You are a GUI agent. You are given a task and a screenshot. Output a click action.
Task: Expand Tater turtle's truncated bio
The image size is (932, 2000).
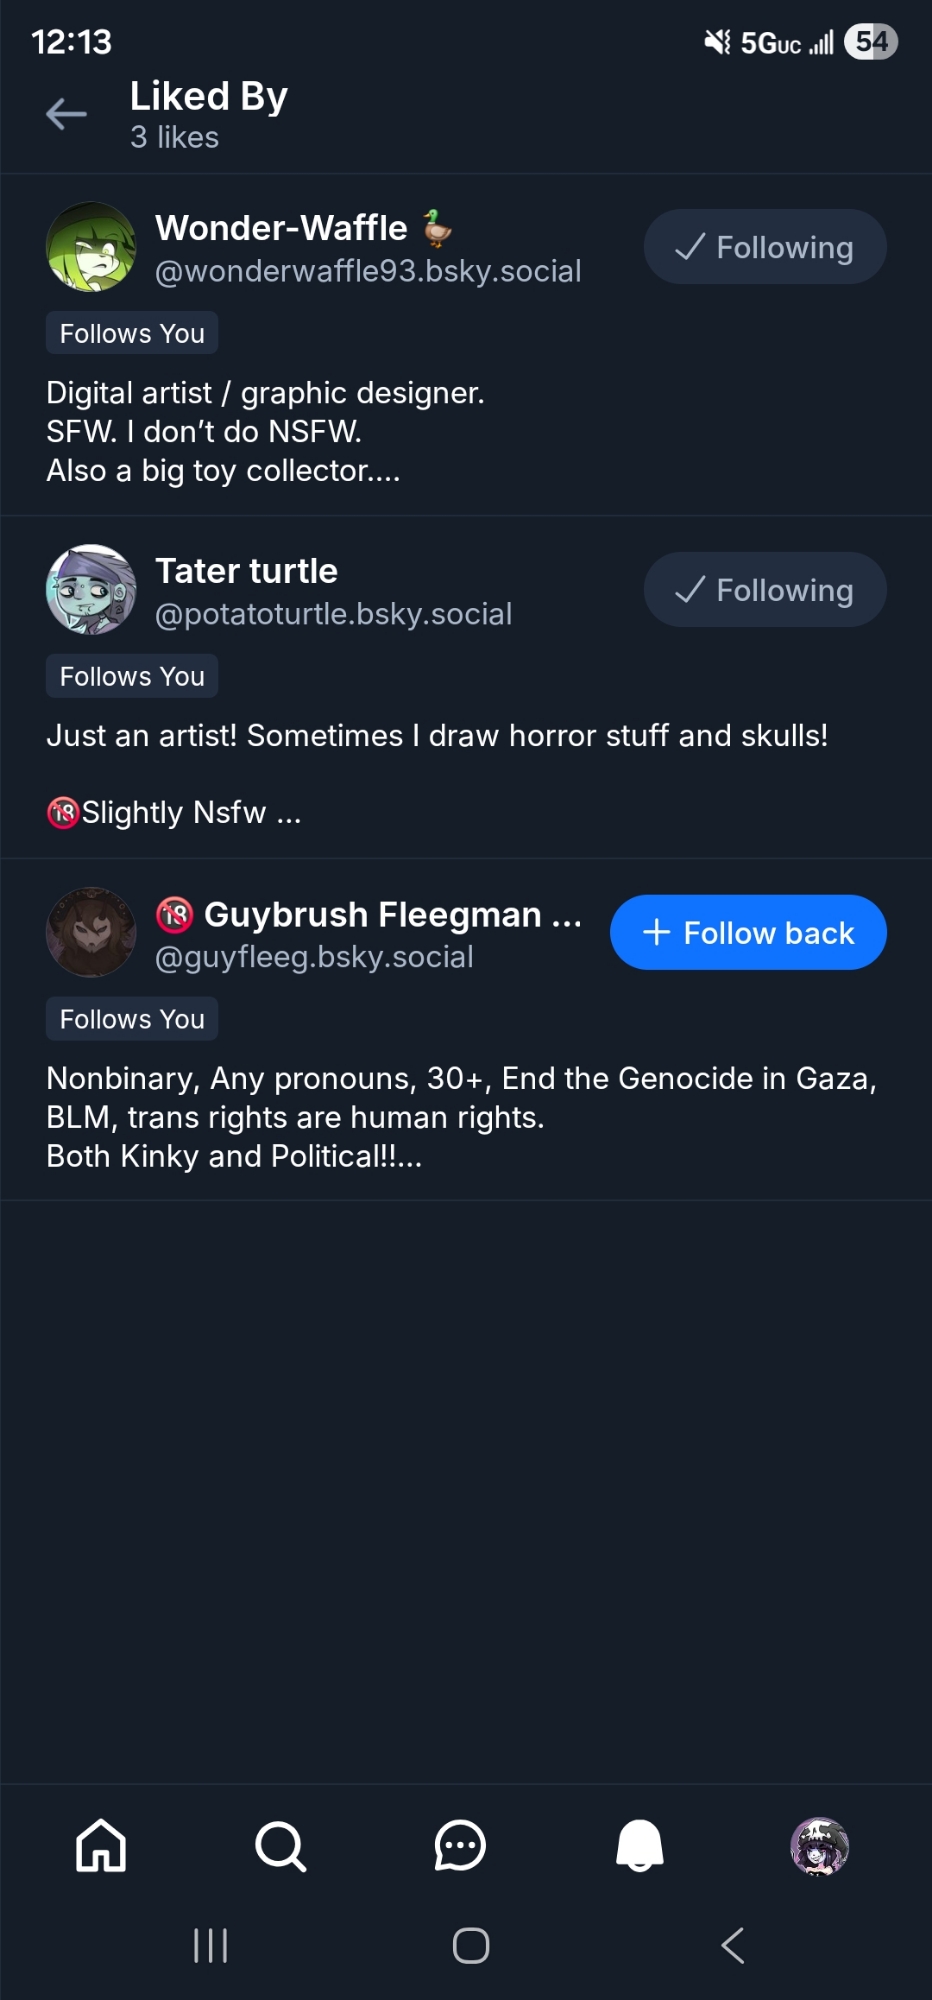[x=289, y=813]
